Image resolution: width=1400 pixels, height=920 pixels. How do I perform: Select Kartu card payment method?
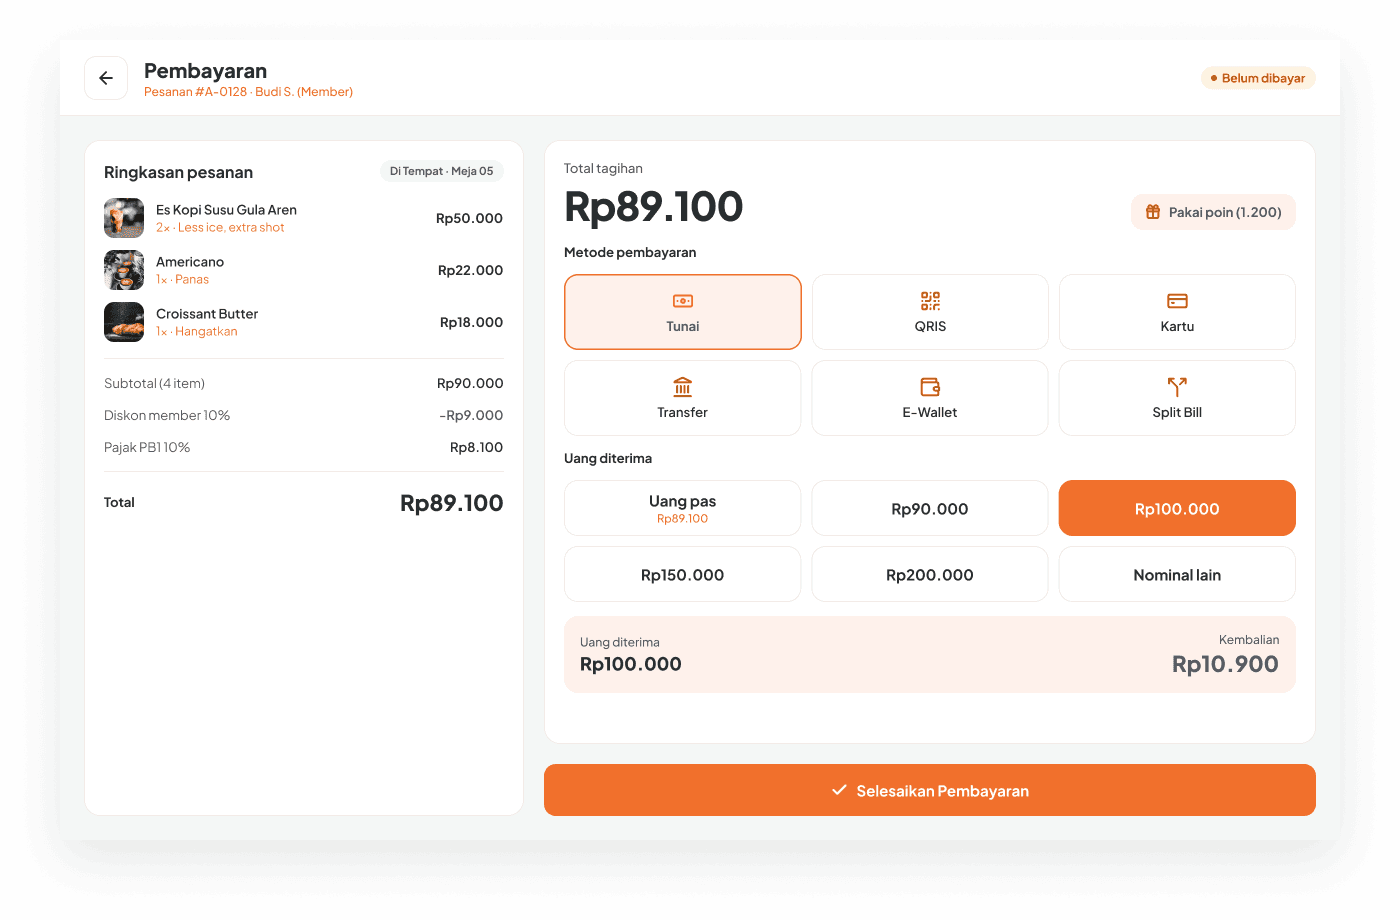click(1177, 312)
